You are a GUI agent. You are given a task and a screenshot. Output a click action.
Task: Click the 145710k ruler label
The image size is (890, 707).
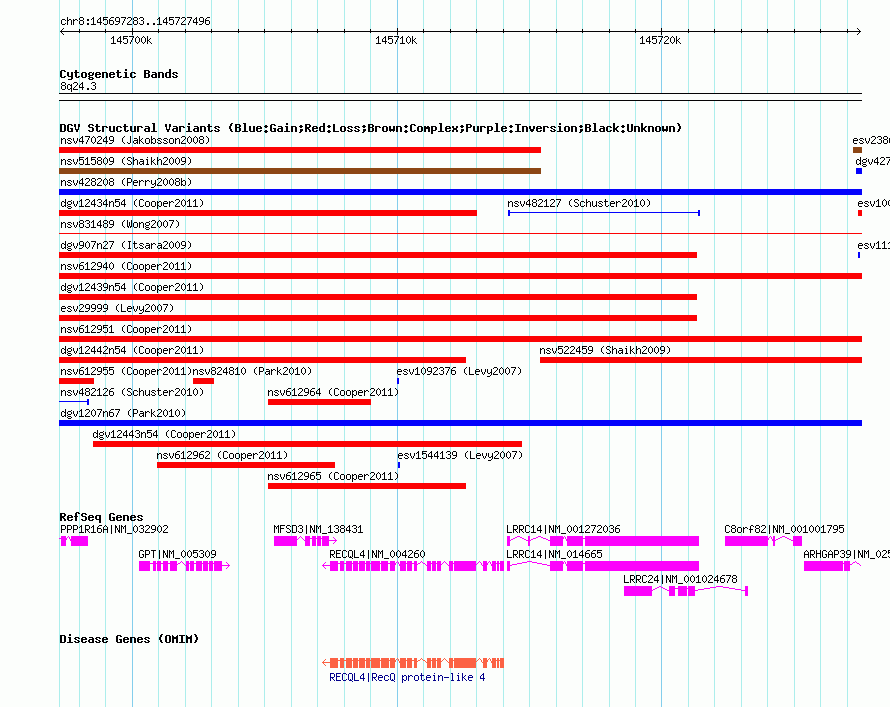click(x=396, y=40)
